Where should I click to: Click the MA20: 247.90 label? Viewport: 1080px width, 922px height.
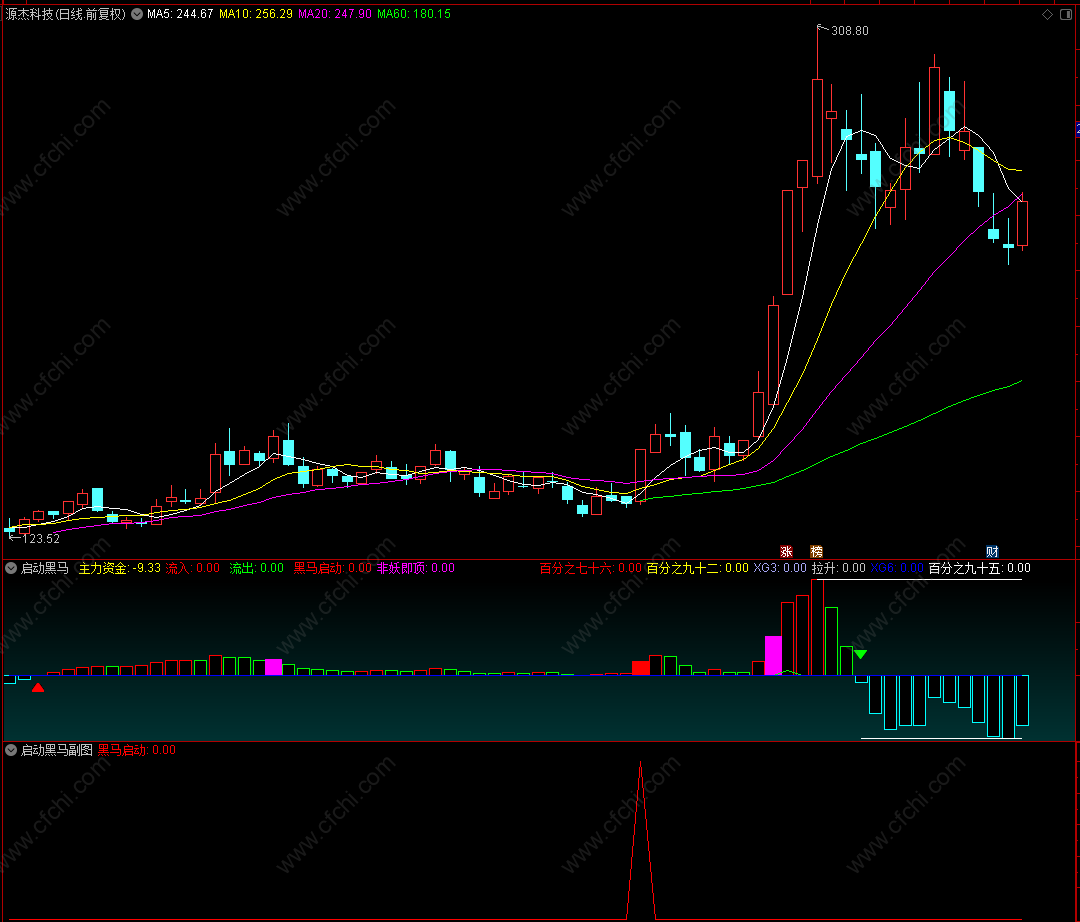(x=335, y=14)
